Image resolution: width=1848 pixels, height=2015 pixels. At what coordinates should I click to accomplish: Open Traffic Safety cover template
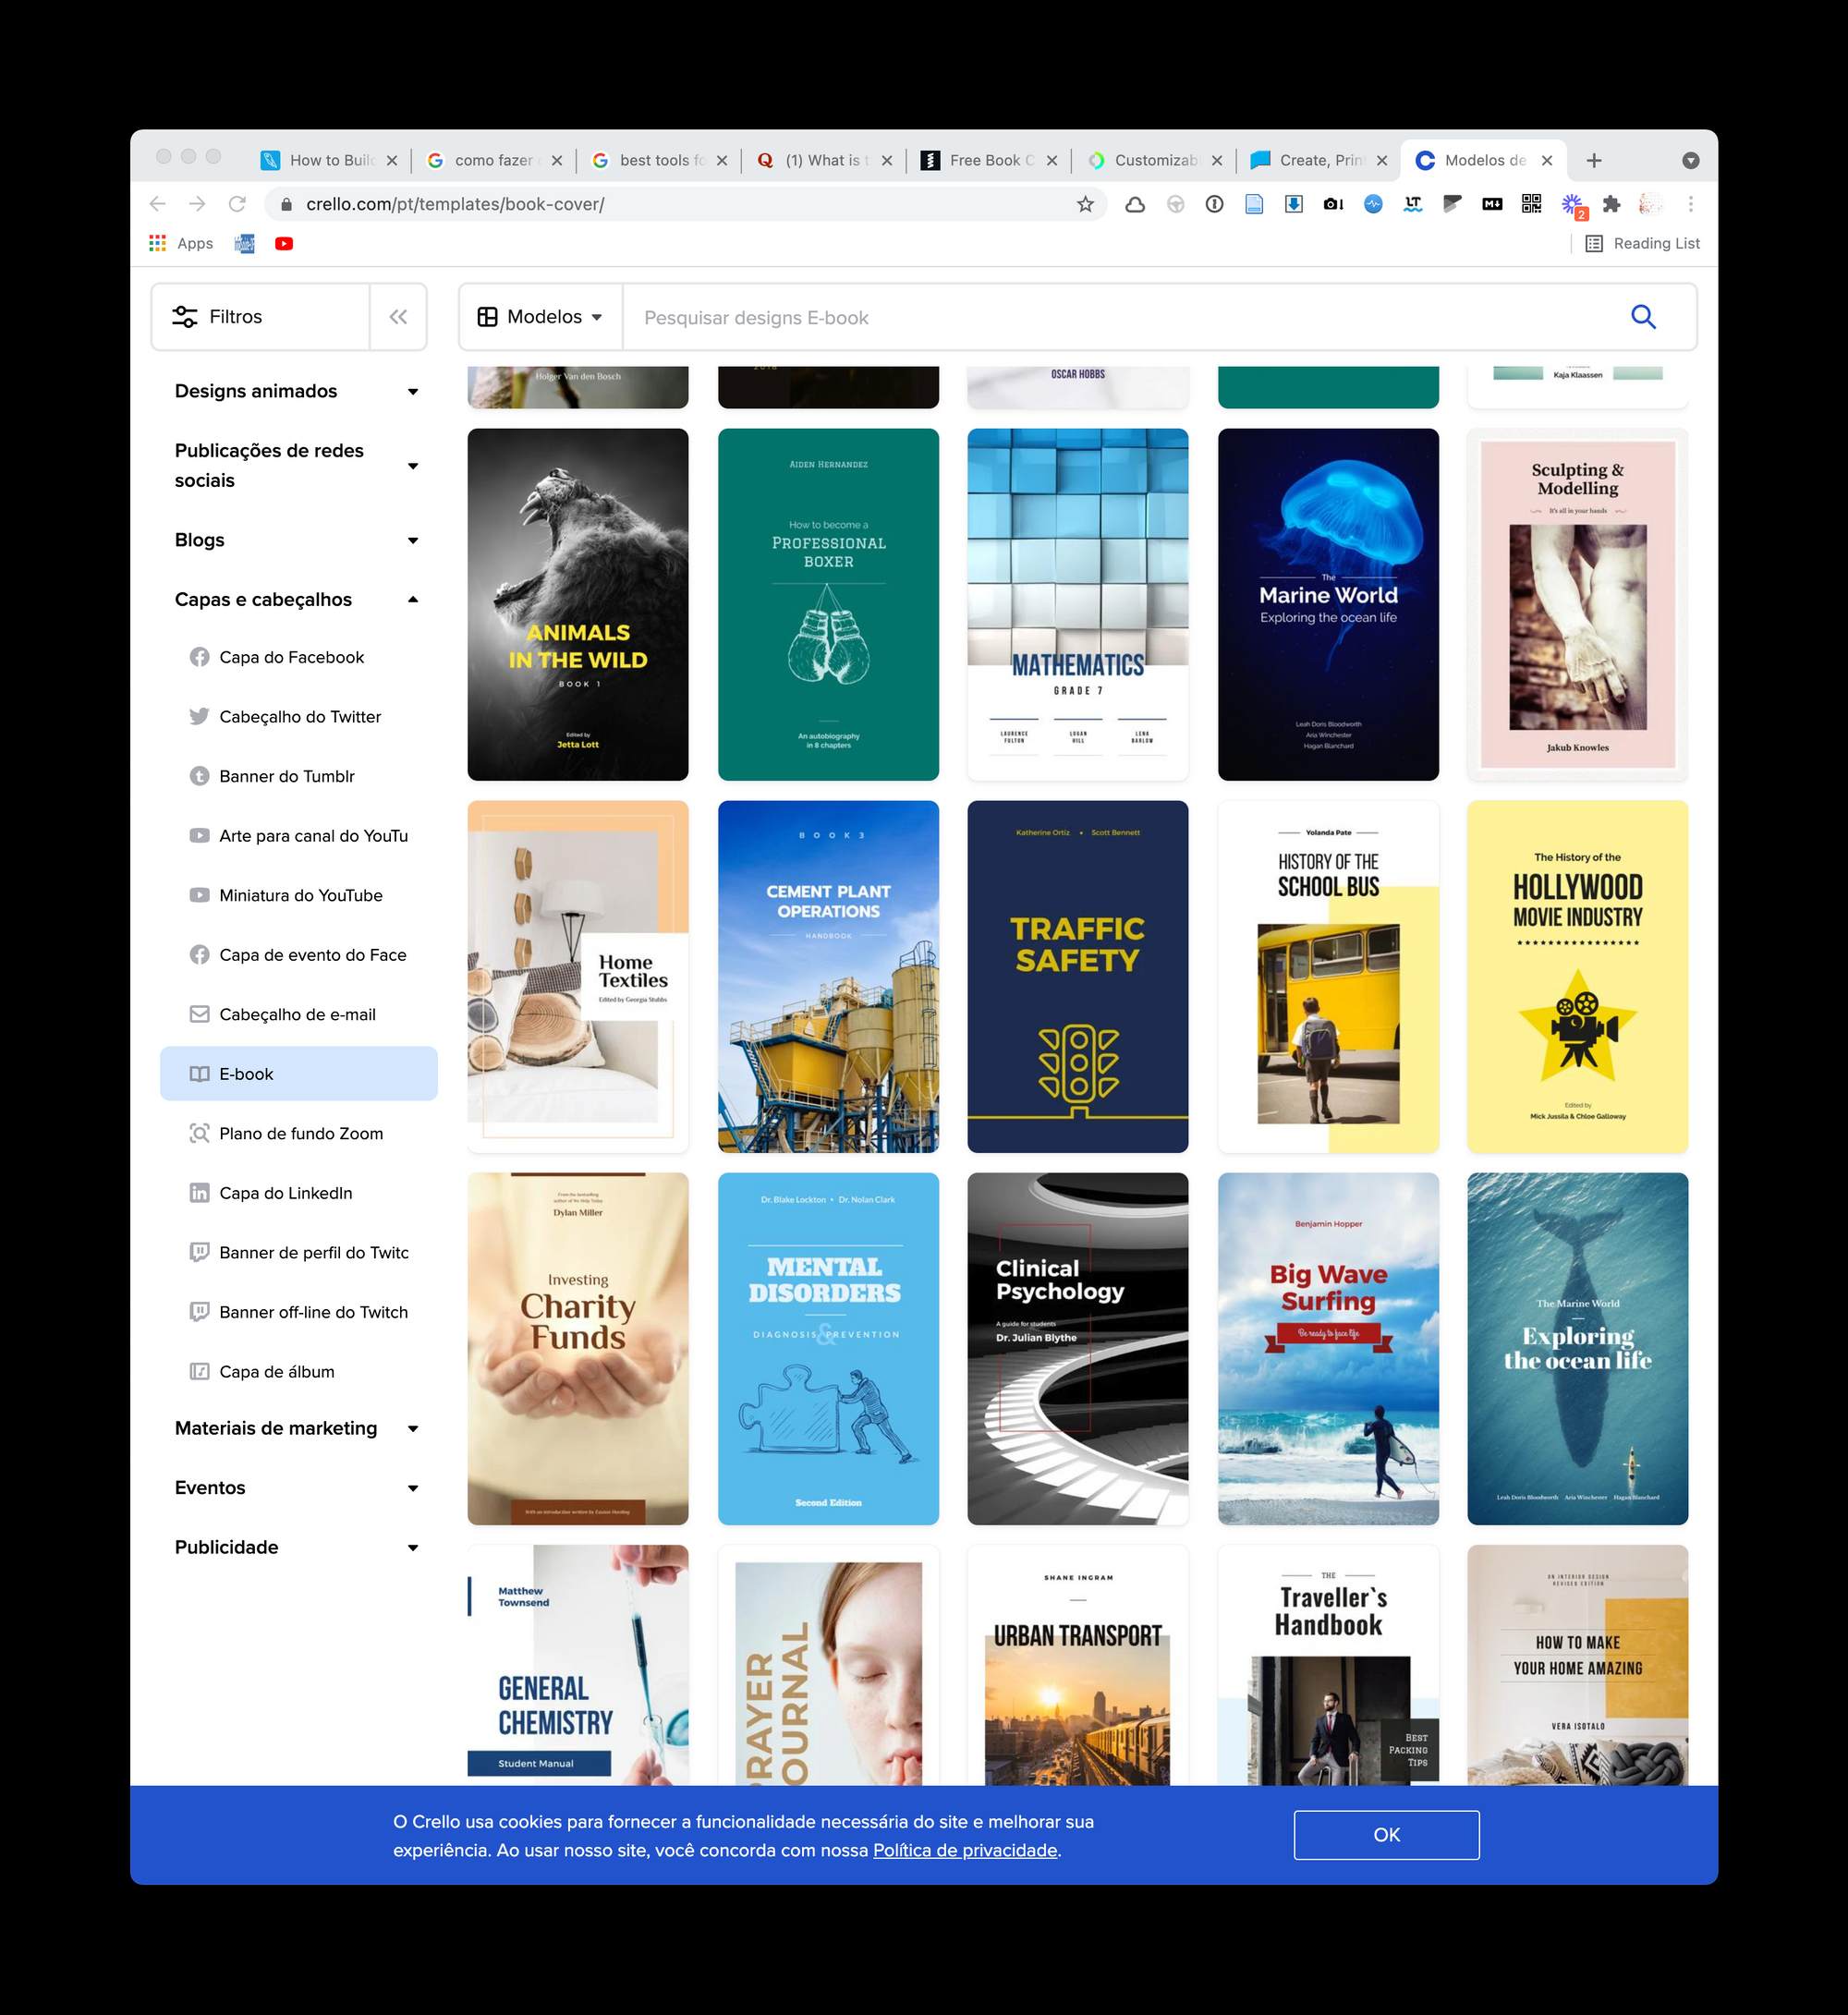[1078, 976]
